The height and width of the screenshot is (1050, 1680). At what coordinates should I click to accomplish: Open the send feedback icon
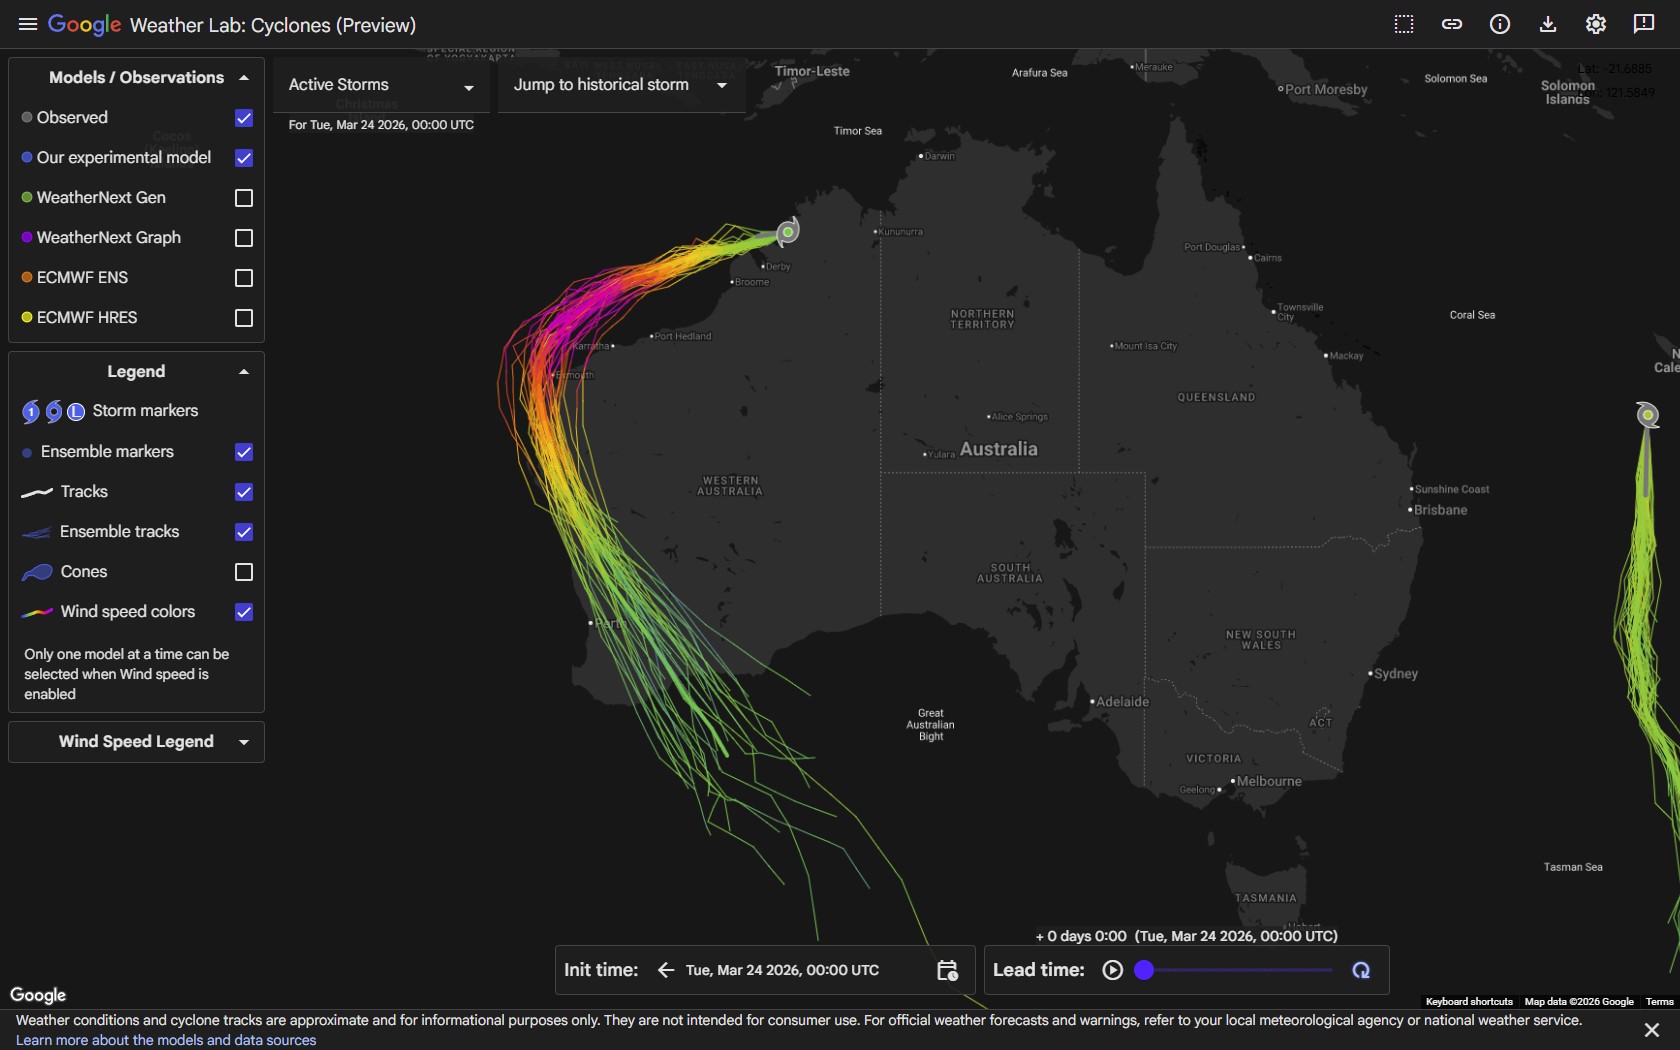1644,24
